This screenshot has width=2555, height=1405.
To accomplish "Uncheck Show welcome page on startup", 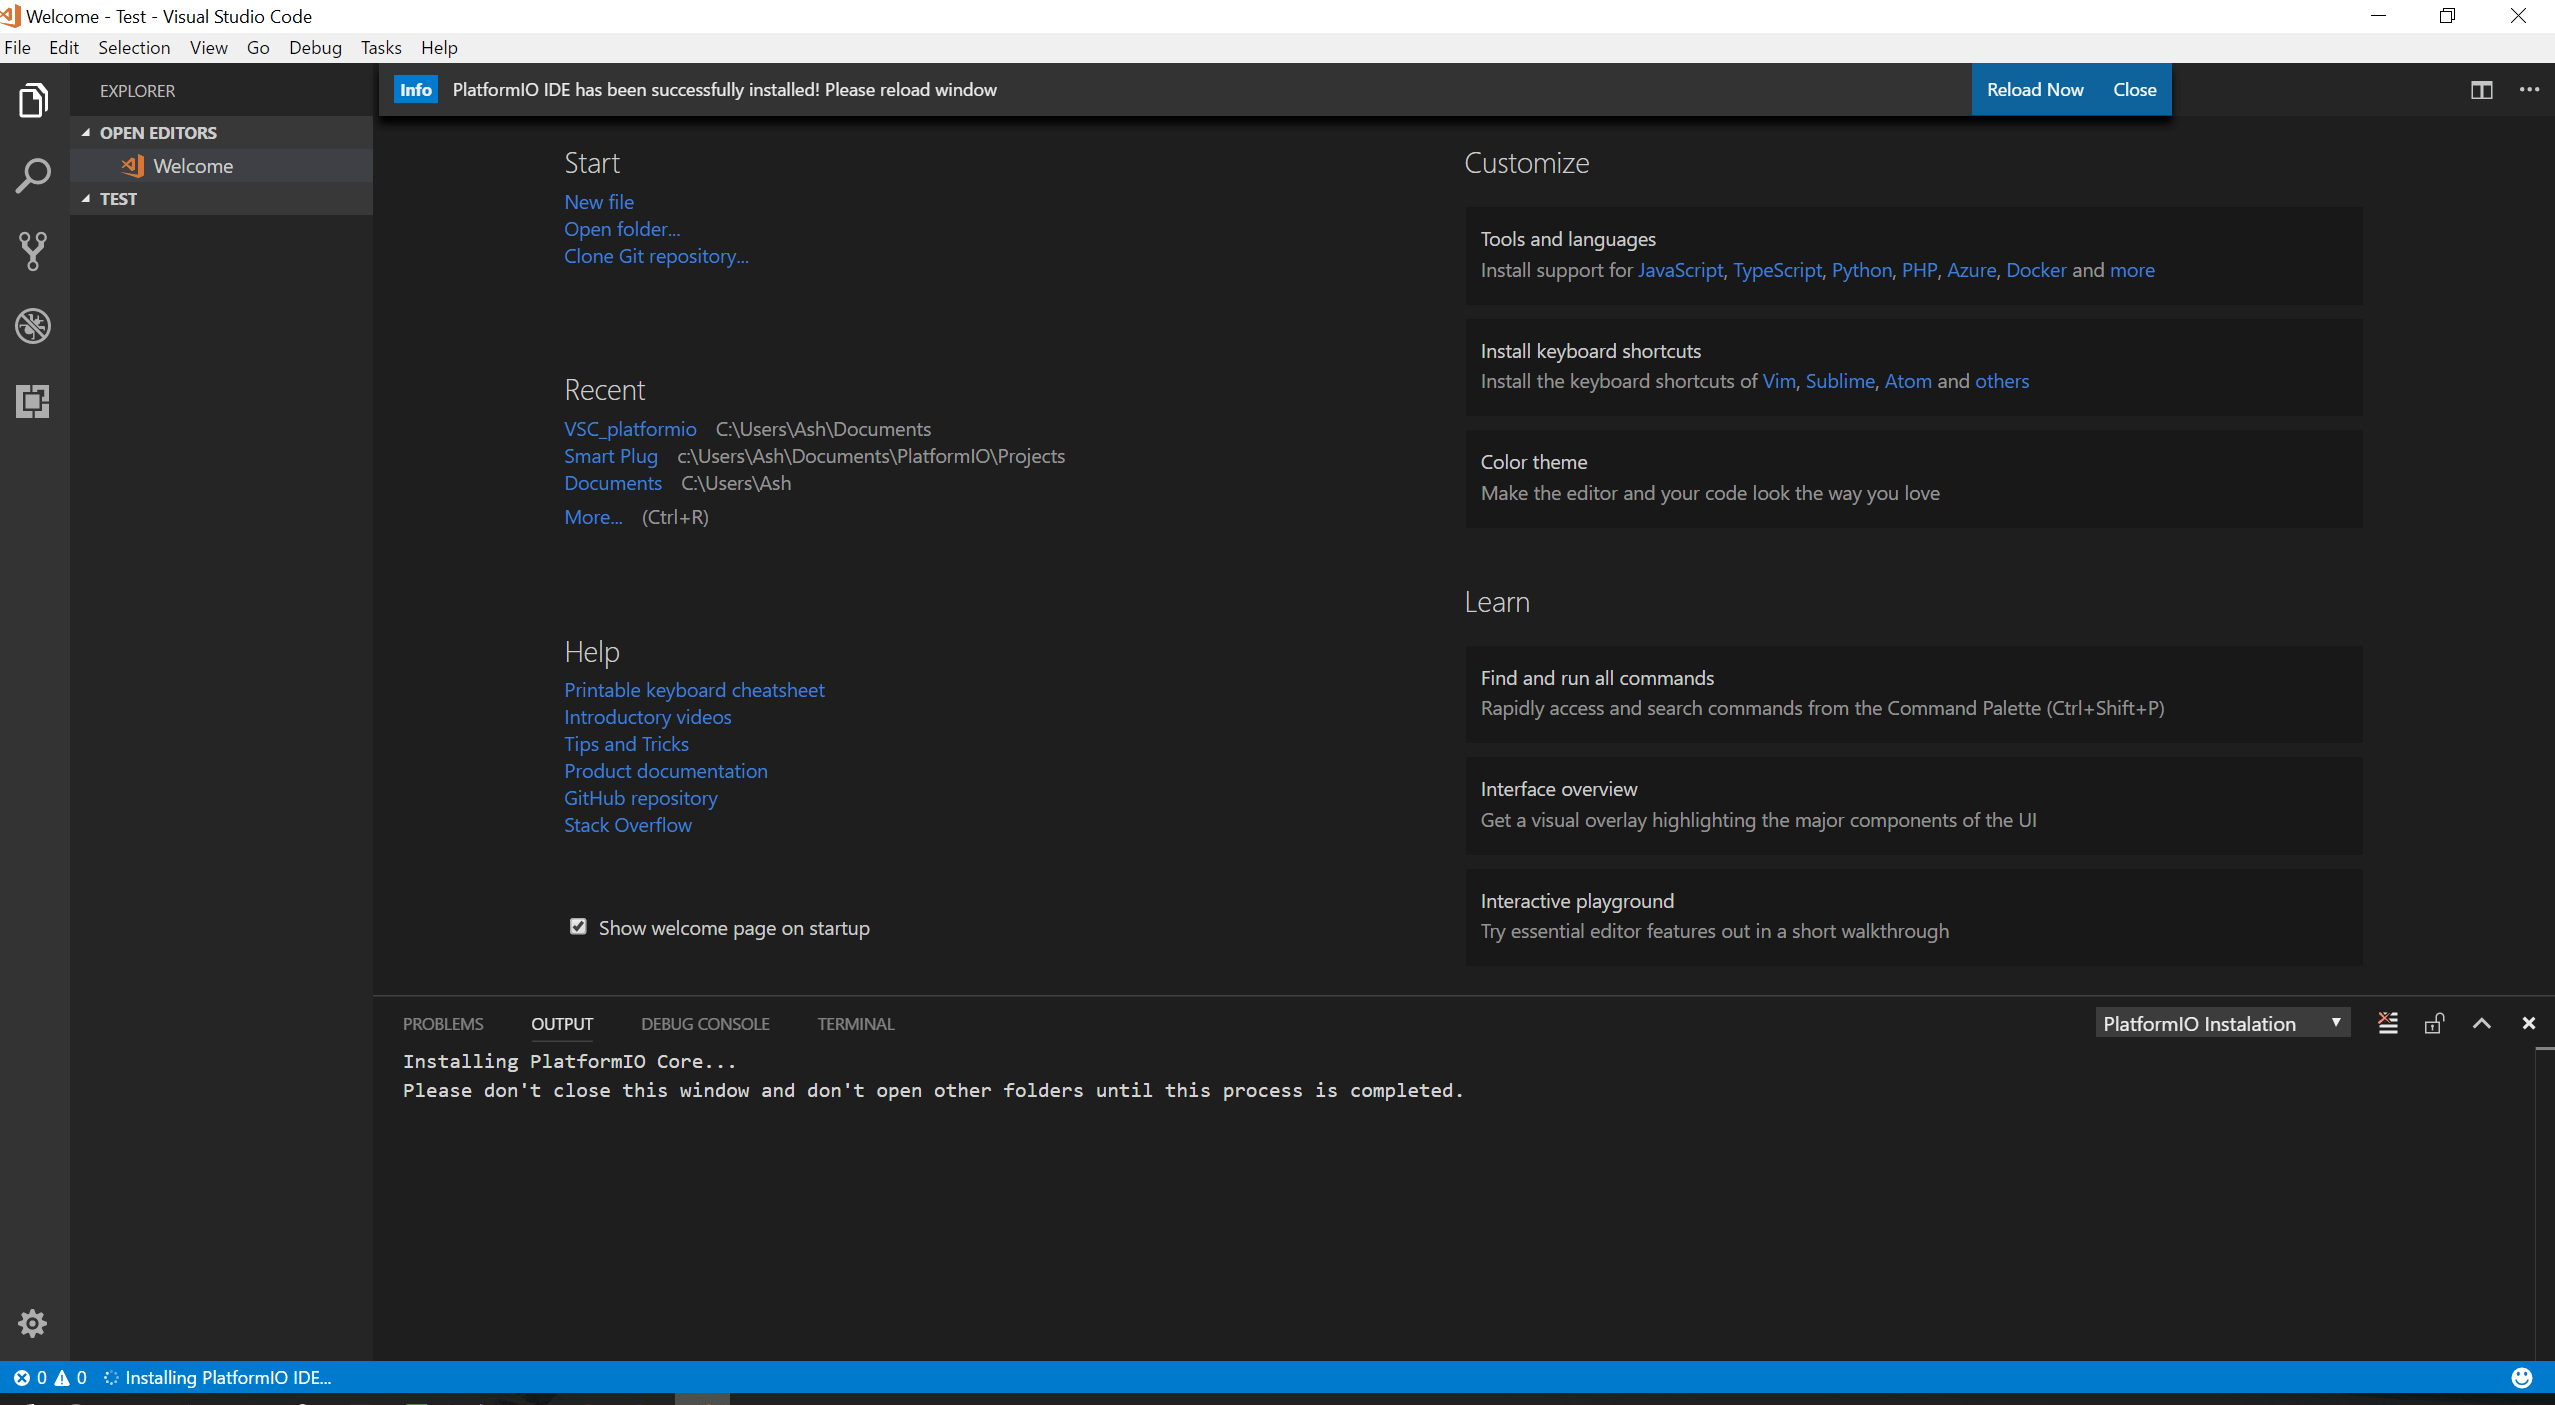I will pos(578,927).
